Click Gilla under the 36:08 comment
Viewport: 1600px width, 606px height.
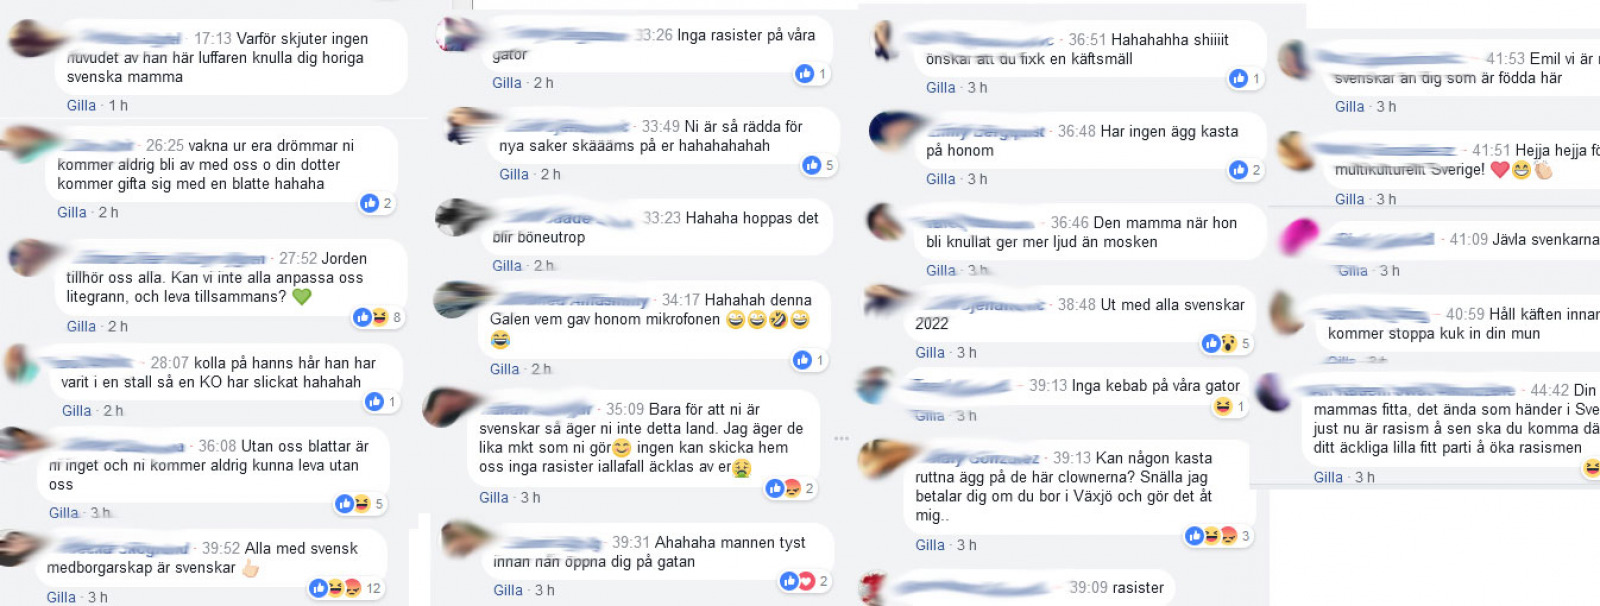coord(64,512)
